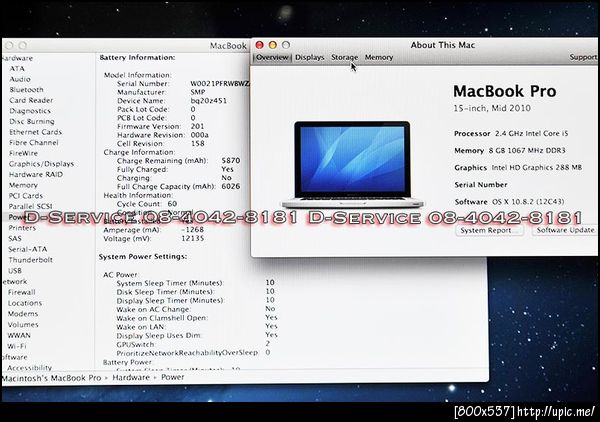Select Audio in the hardware list
The width and height of the screenshot is (600, 422).
click(x=20, y=79)
